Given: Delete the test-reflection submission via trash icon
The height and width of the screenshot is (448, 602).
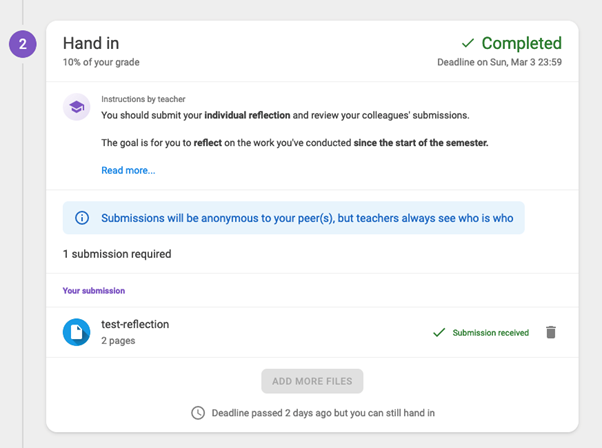Looking at the screenshot, I should [x=551, y=332].
